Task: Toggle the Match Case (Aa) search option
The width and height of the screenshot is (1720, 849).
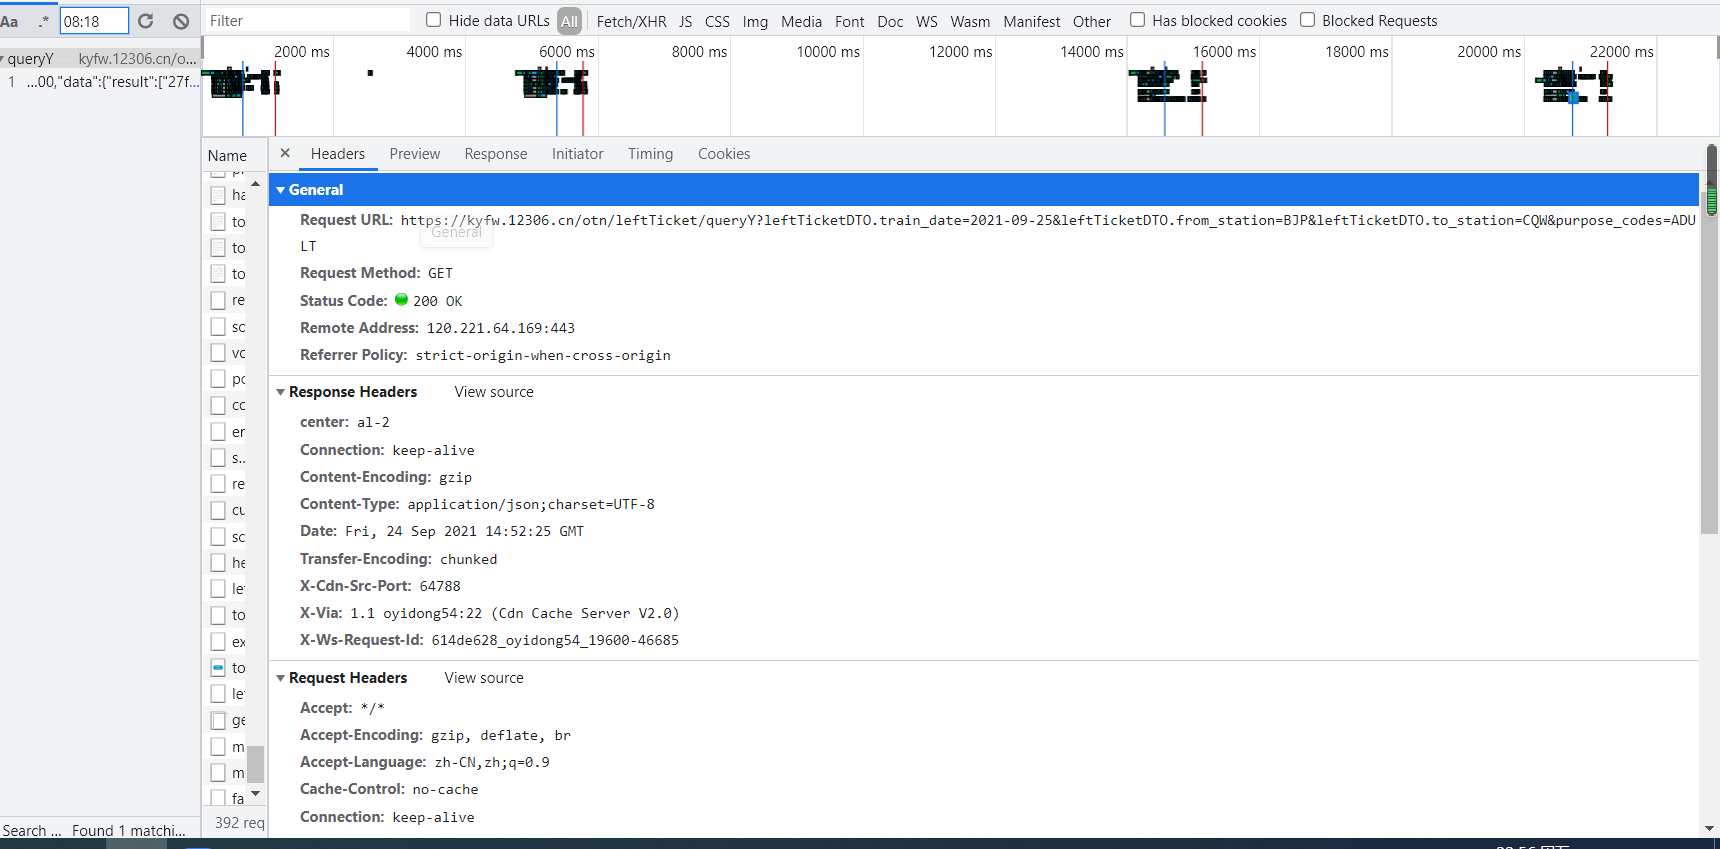Action: (x=9, y=21)
